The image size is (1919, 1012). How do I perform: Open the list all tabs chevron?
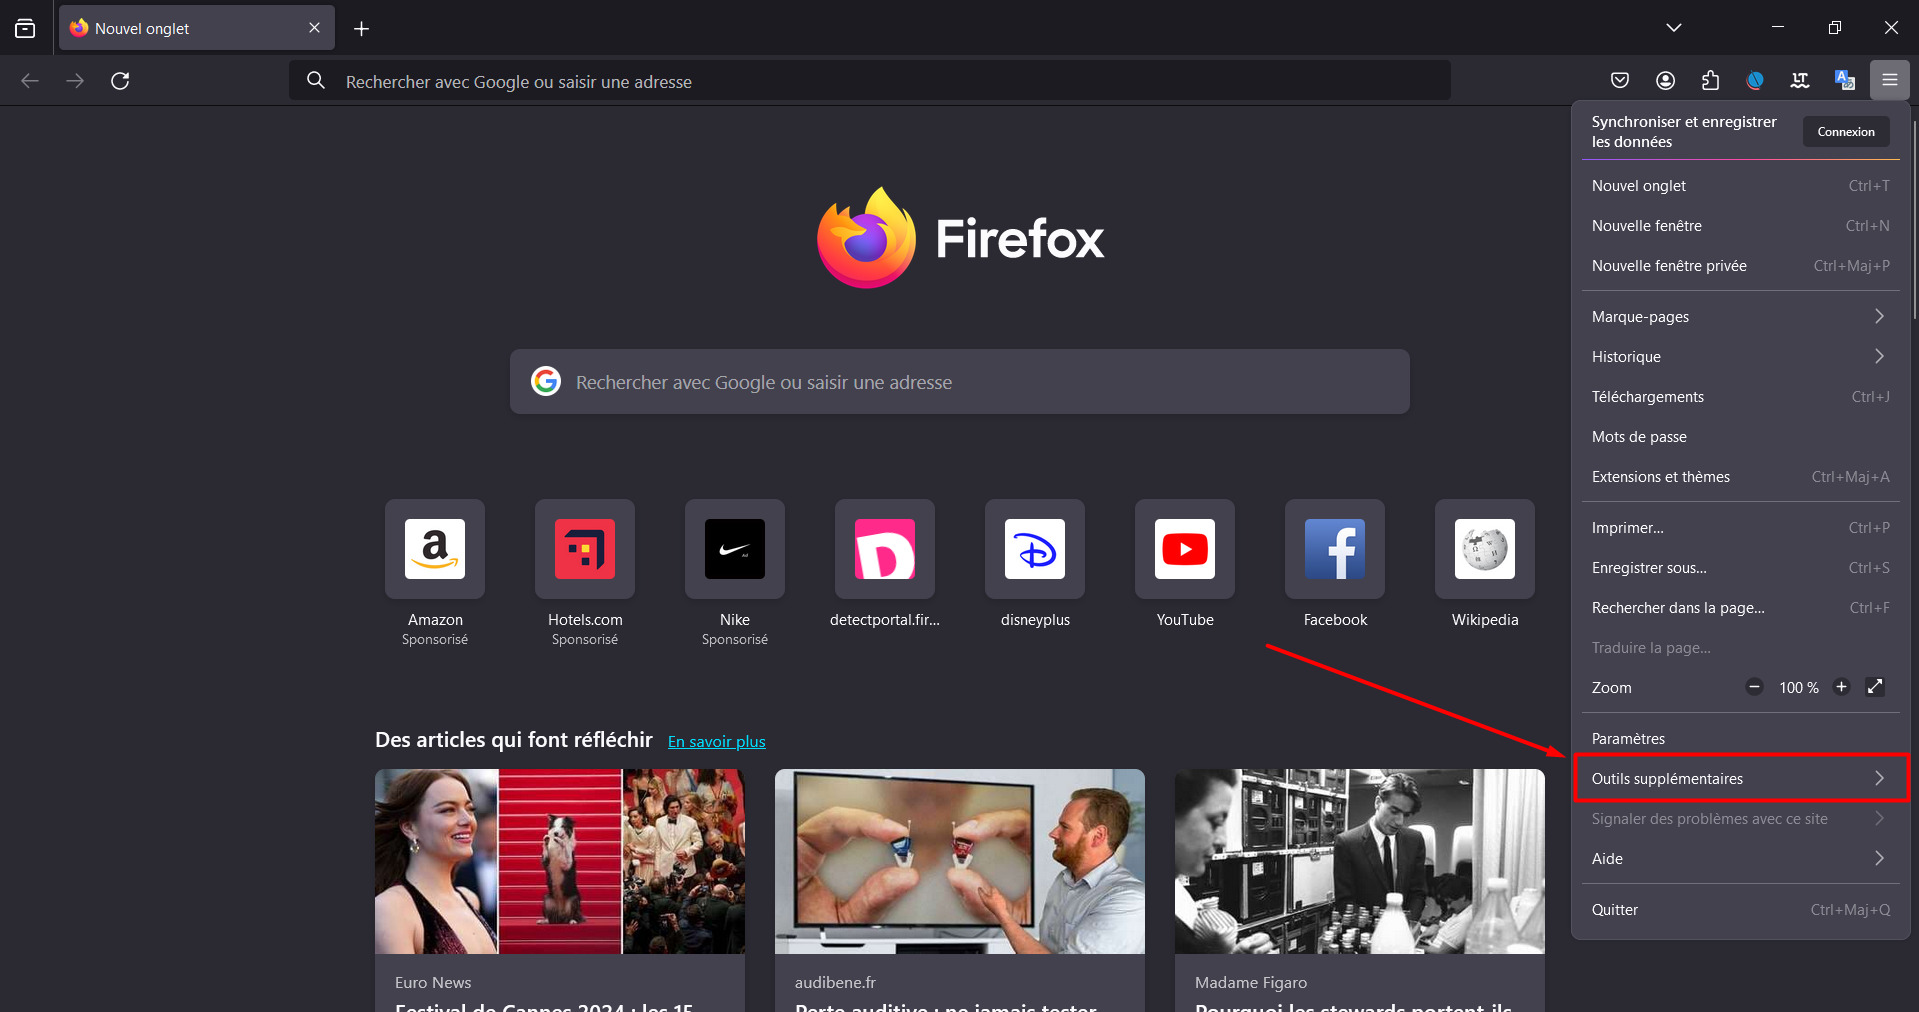[x=1674, y=28]
